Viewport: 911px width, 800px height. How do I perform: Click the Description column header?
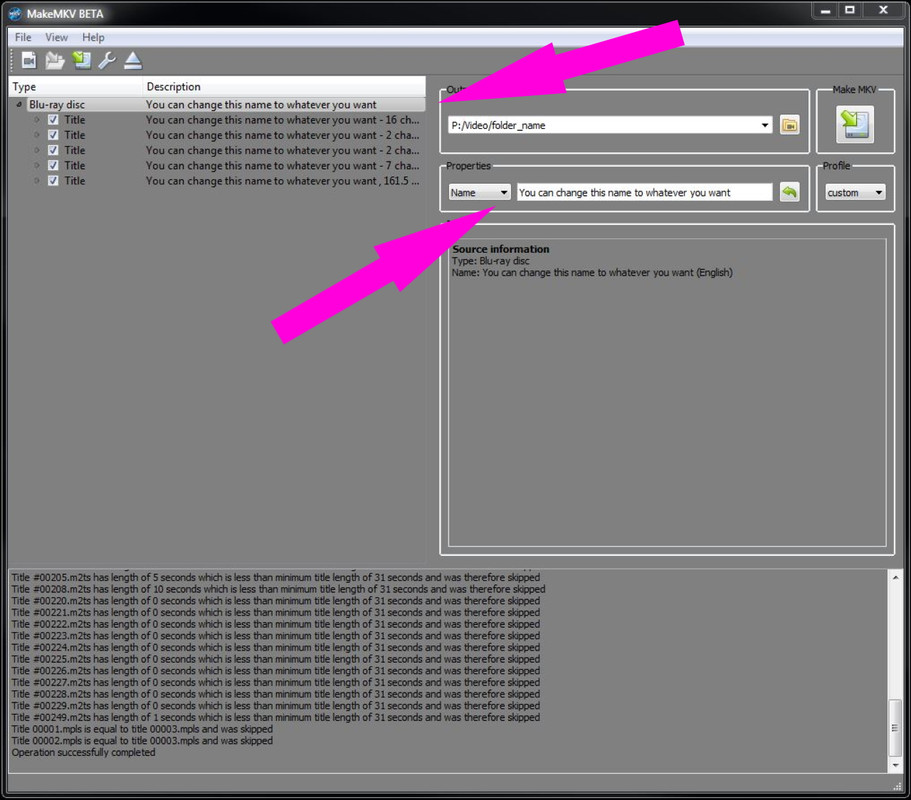pos(284,87)
